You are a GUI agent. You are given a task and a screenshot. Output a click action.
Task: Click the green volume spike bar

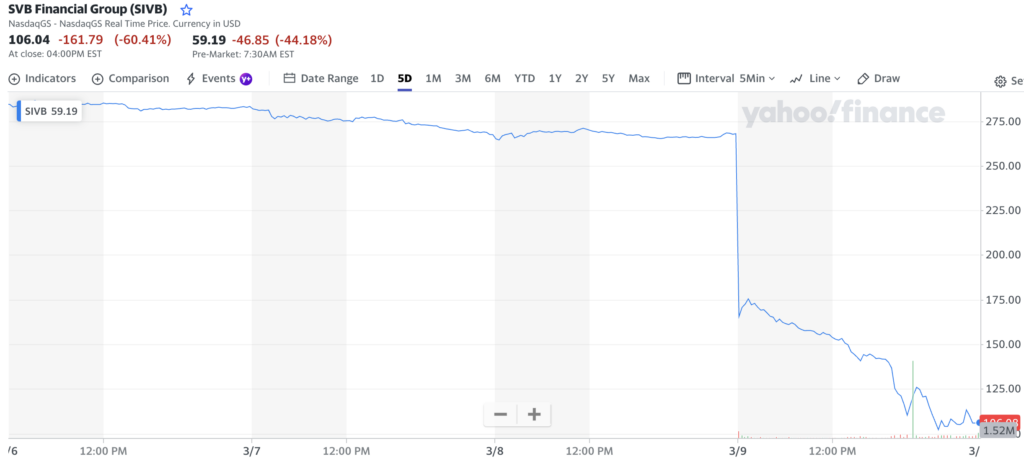(913, 400)
